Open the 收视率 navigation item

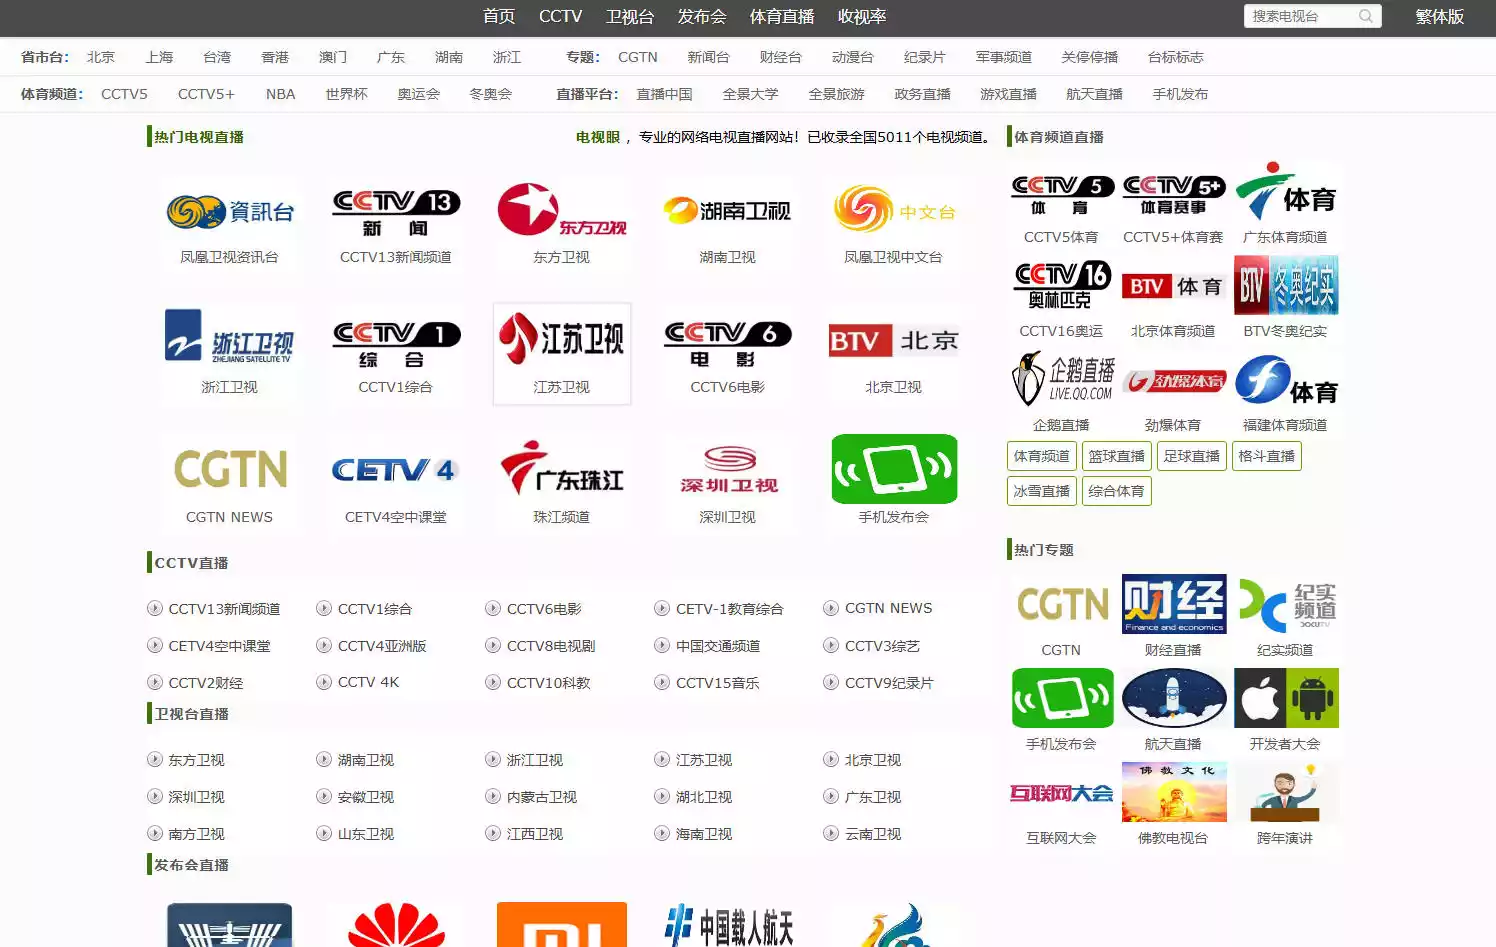pos(862,17)
